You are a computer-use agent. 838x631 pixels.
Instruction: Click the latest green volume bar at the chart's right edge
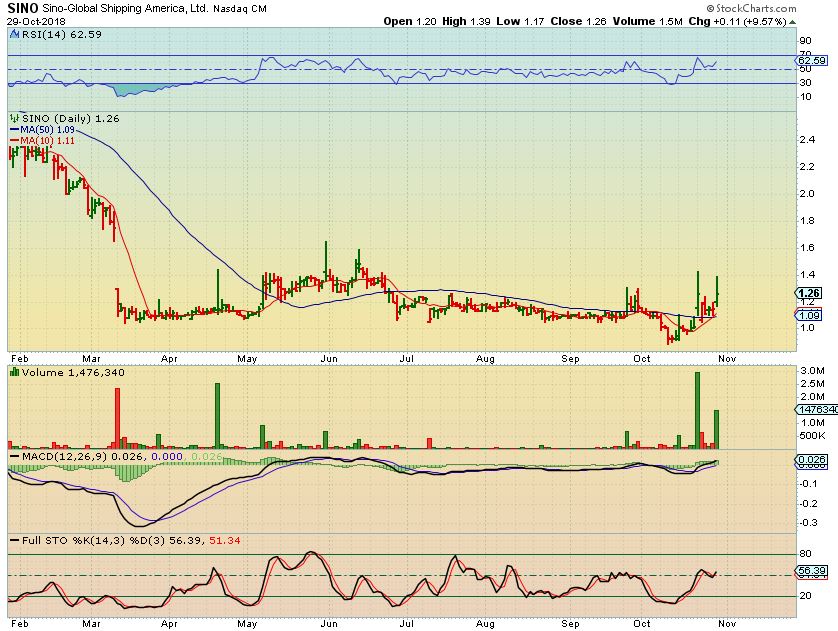click(x=717, y=430)
